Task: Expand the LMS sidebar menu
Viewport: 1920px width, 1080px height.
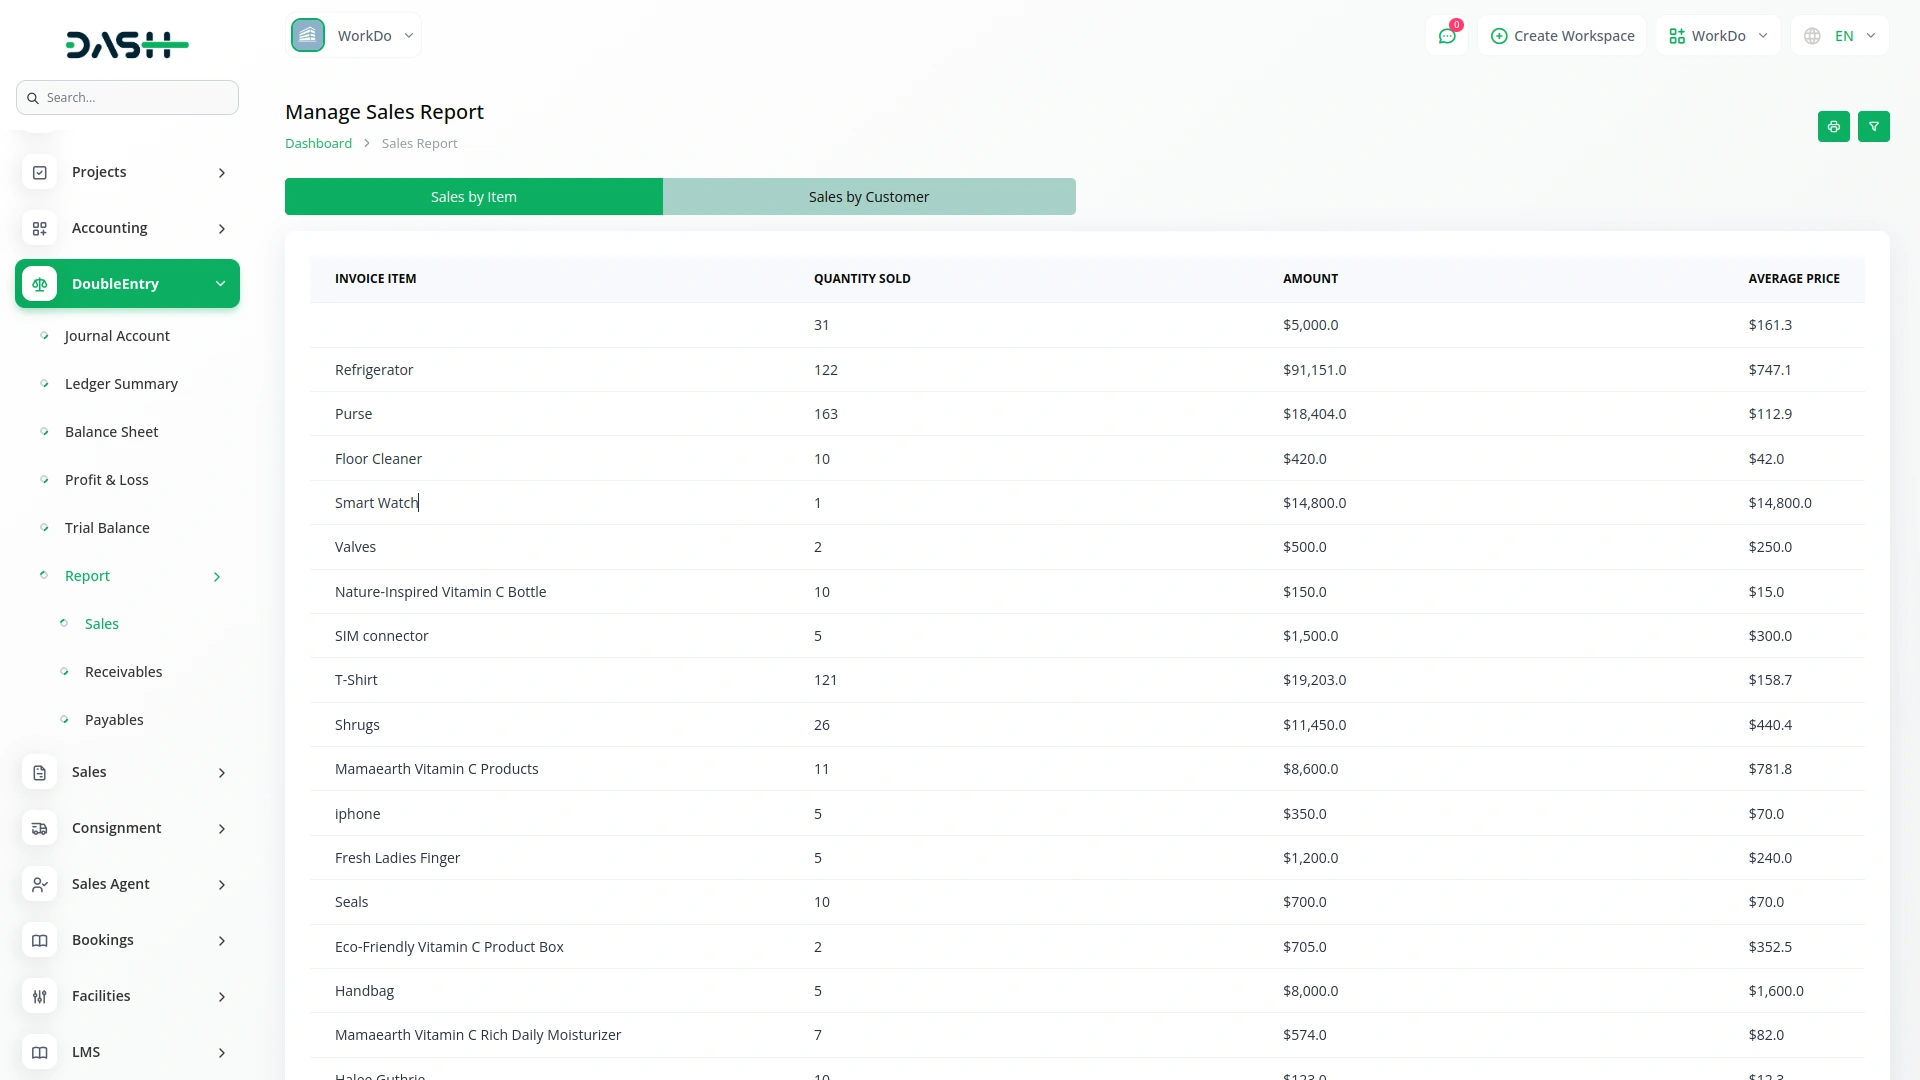Action: pyautogui.click(x=221, y=1052)
